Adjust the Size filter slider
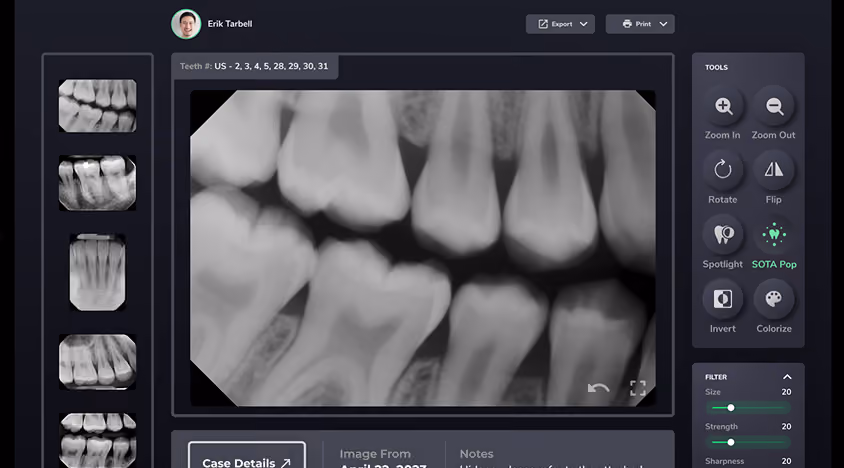 pos(748,408)
